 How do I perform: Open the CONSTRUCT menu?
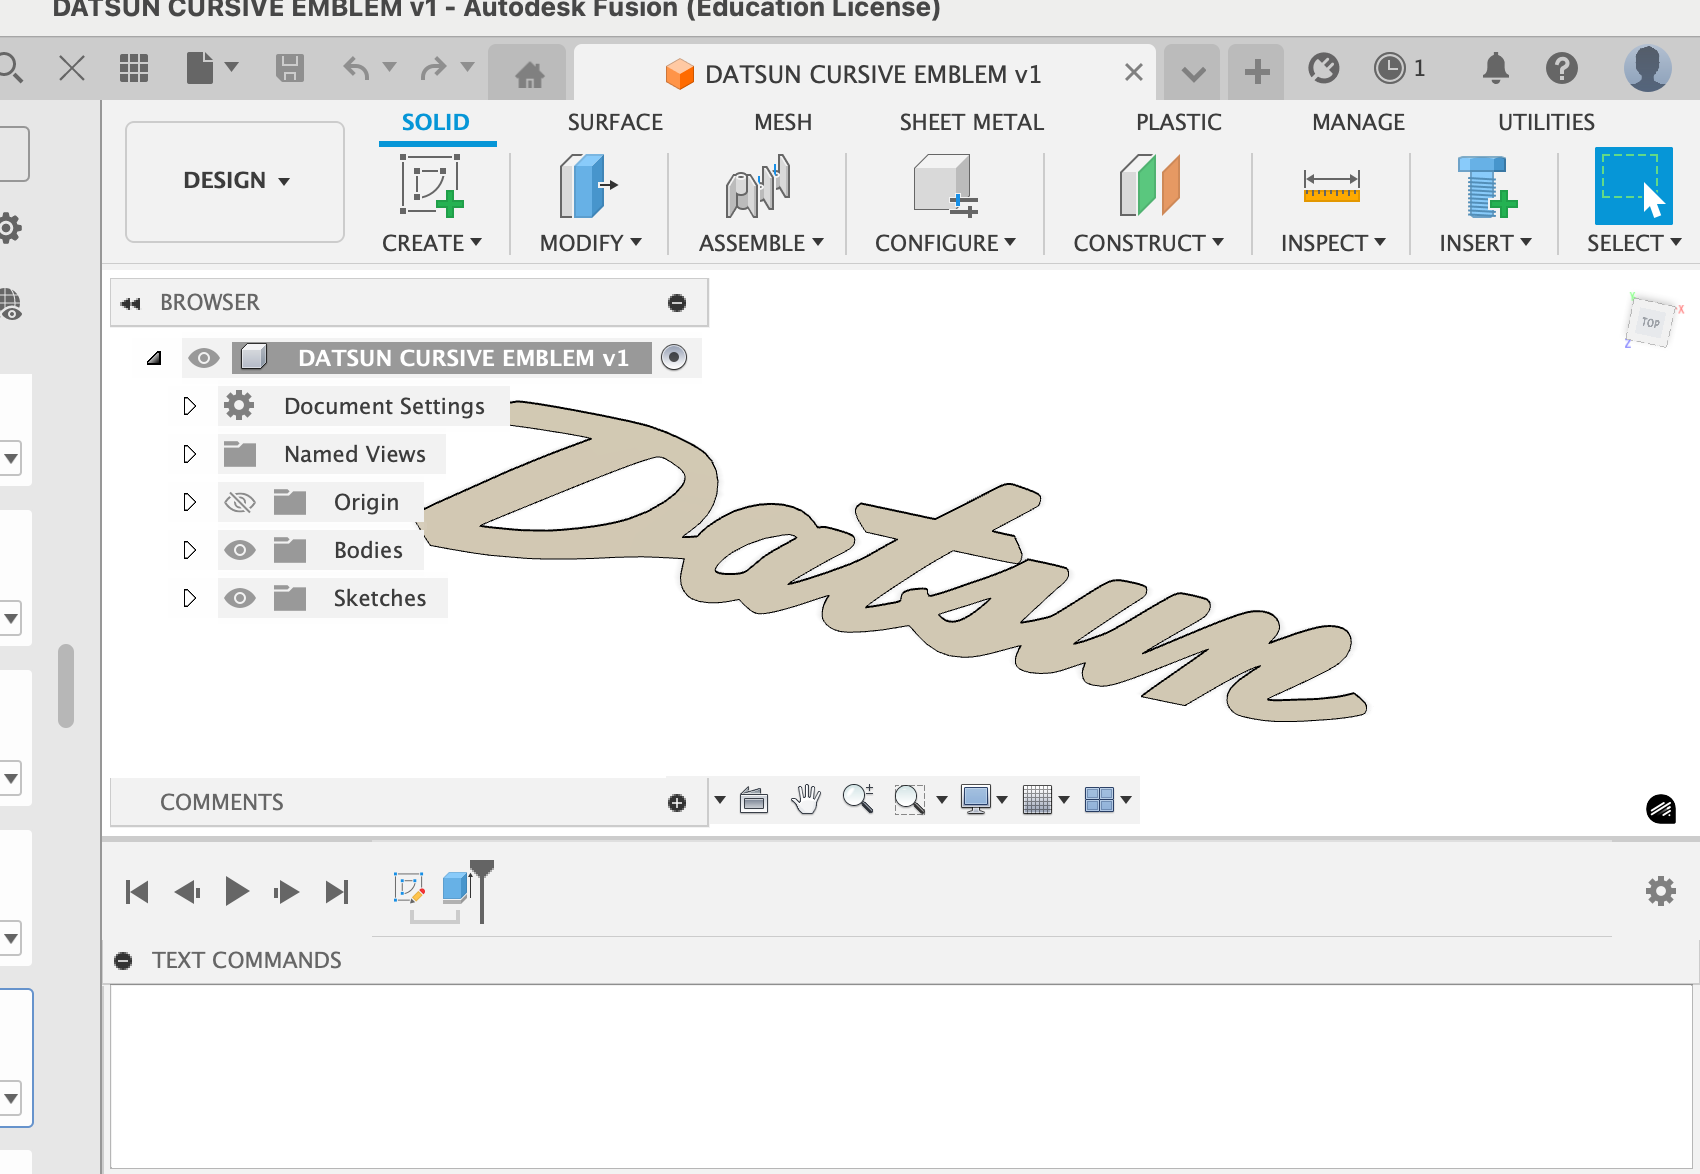pos(1148,243)
